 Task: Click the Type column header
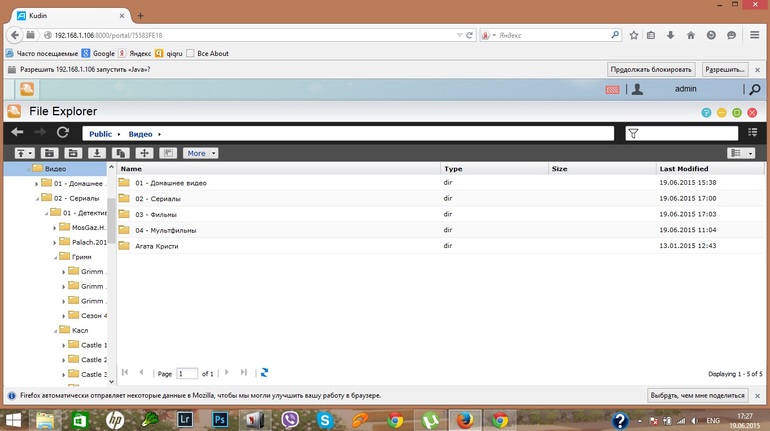[453, 169]
